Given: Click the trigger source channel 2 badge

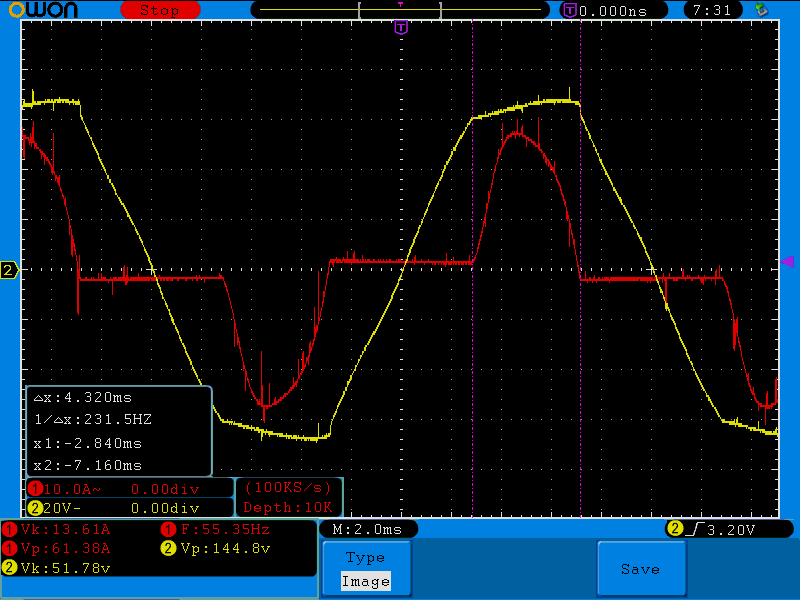Looking at the screenshot, I should pyautogui.click(x=674, y=529).
